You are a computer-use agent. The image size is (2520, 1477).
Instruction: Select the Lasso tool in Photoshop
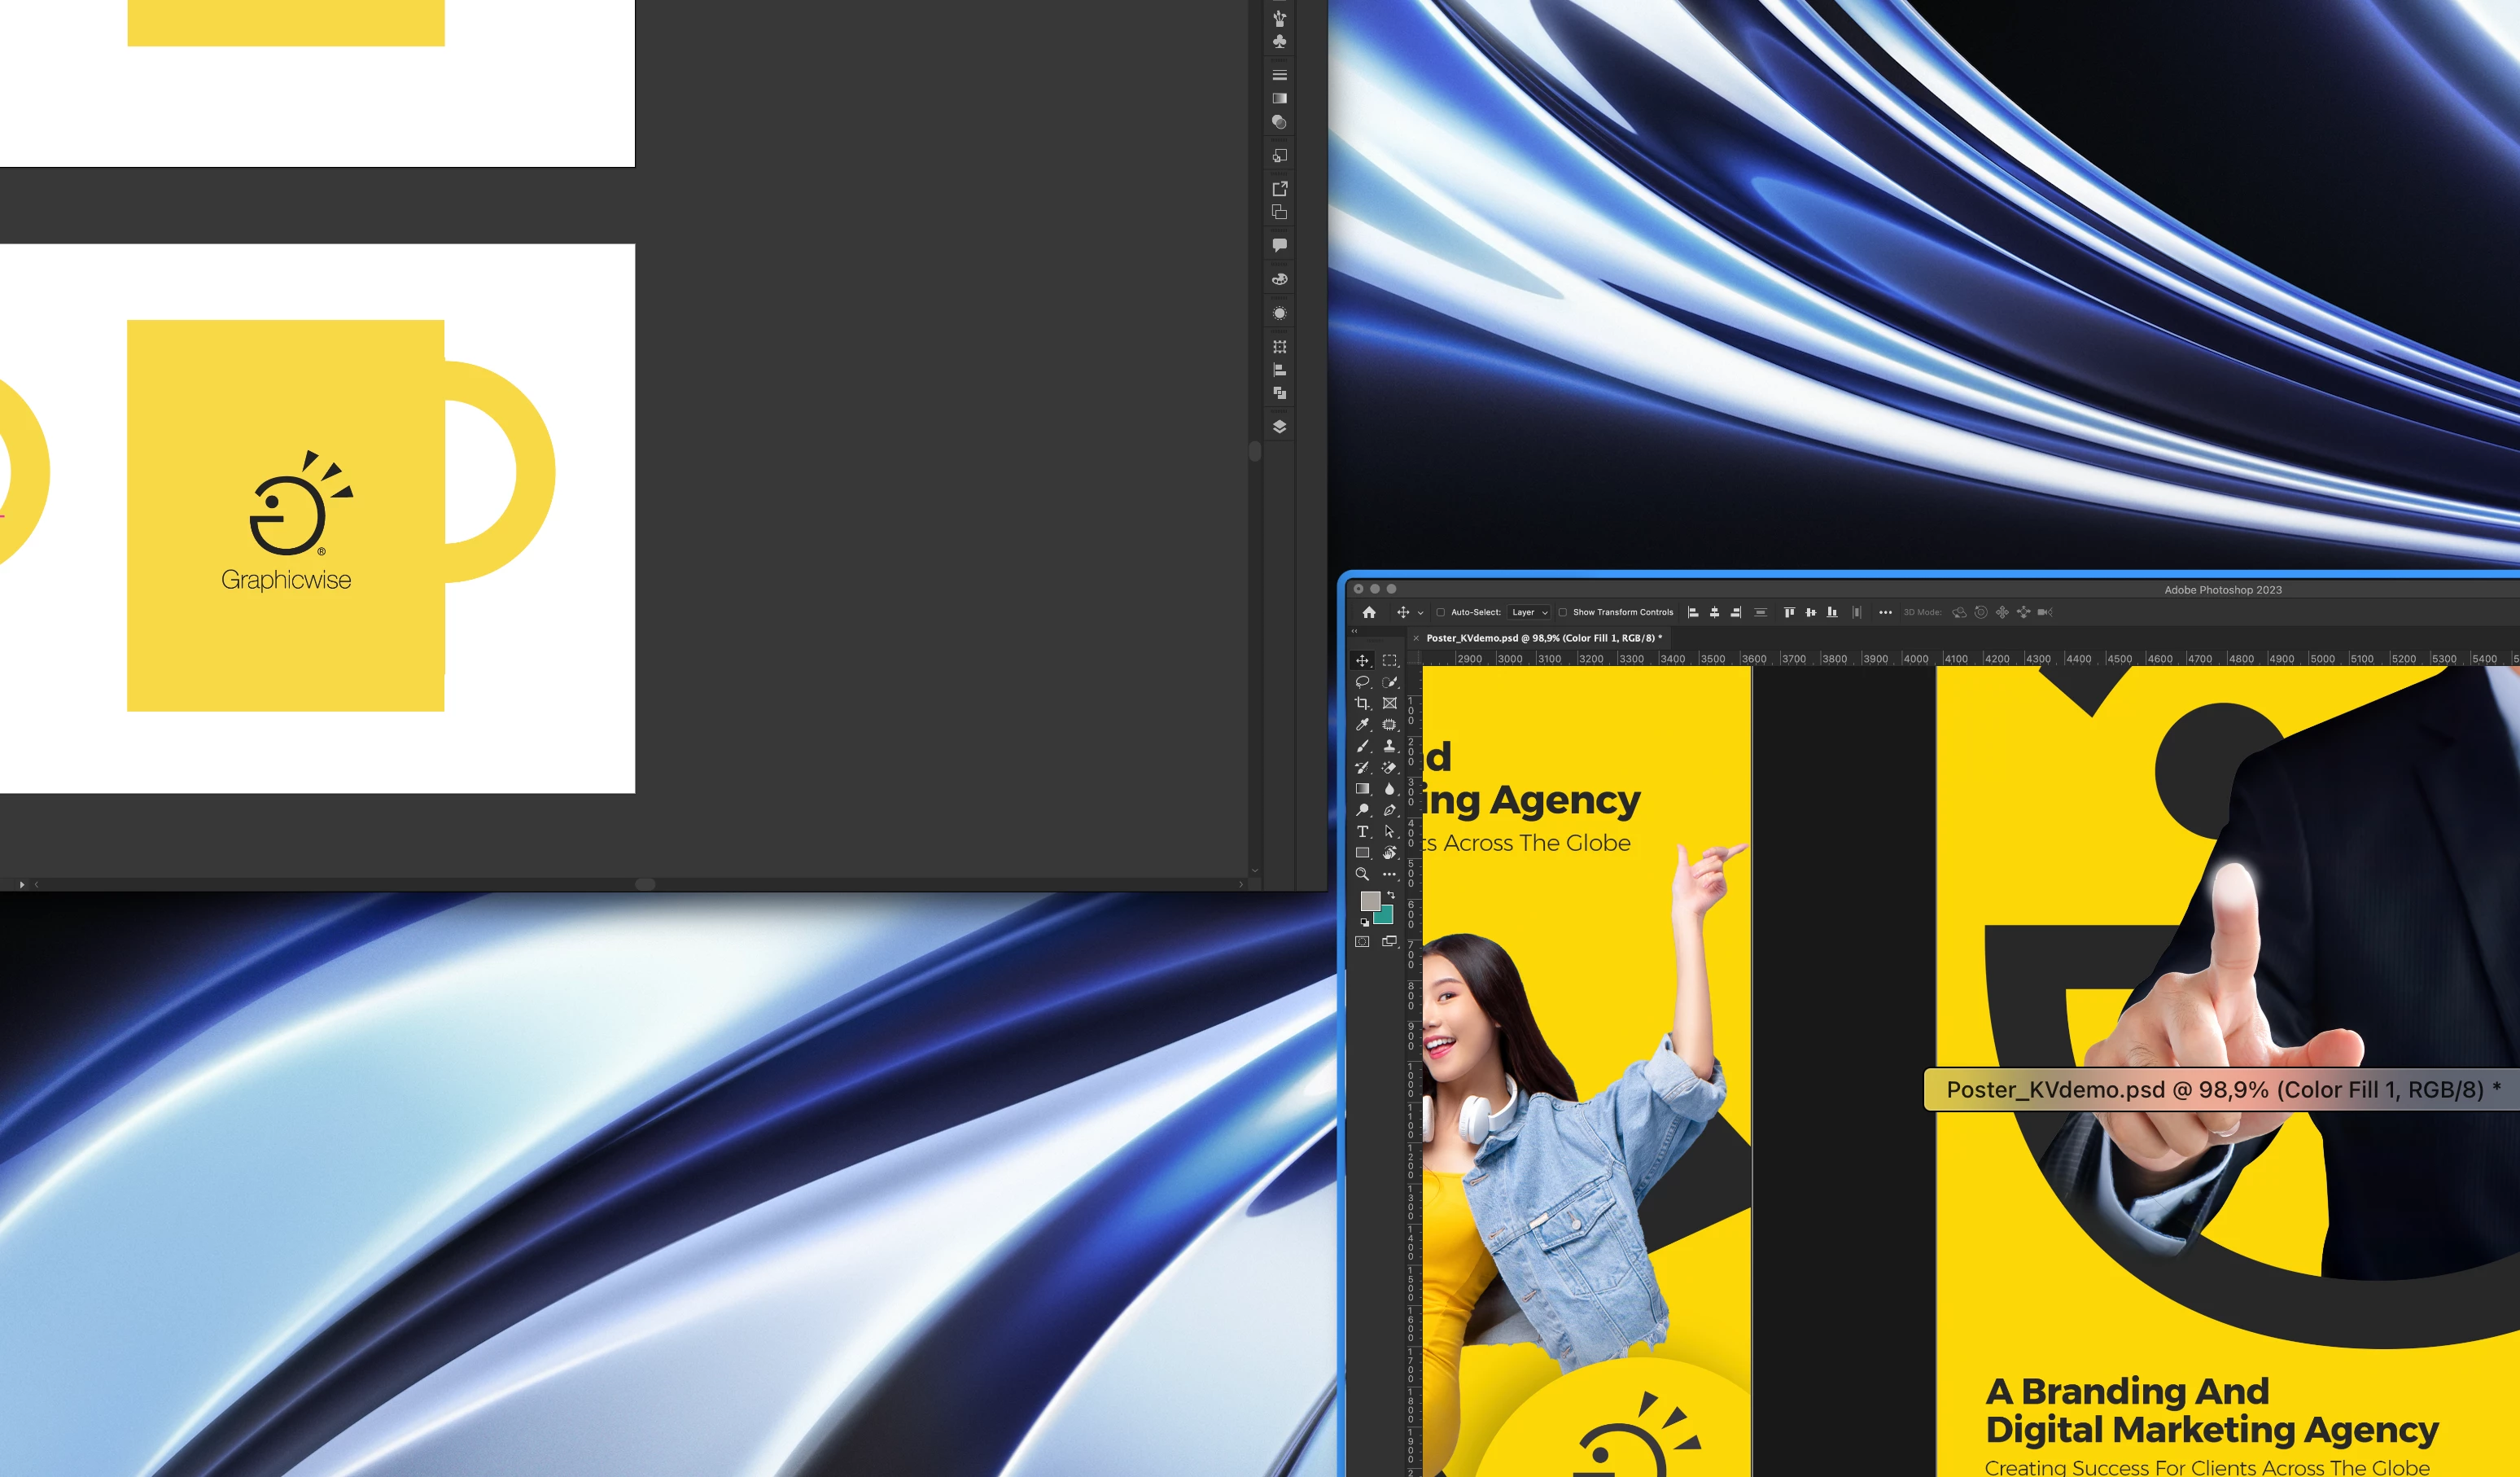pyautogui.click(x=1362, y=682)
